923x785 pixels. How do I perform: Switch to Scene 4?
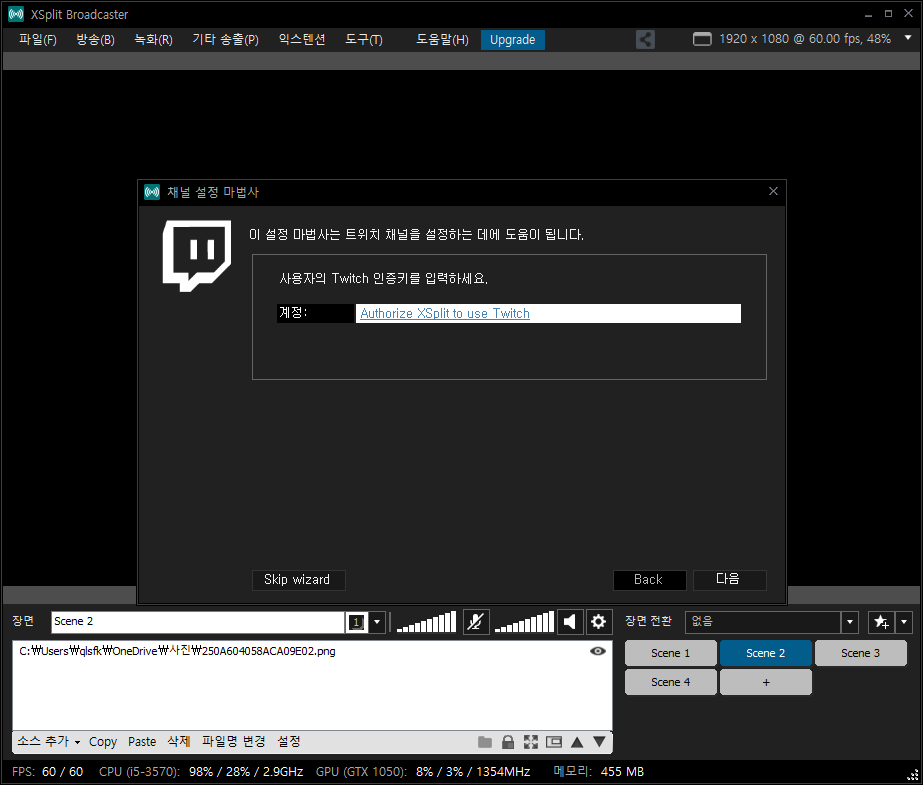(670, 683)
